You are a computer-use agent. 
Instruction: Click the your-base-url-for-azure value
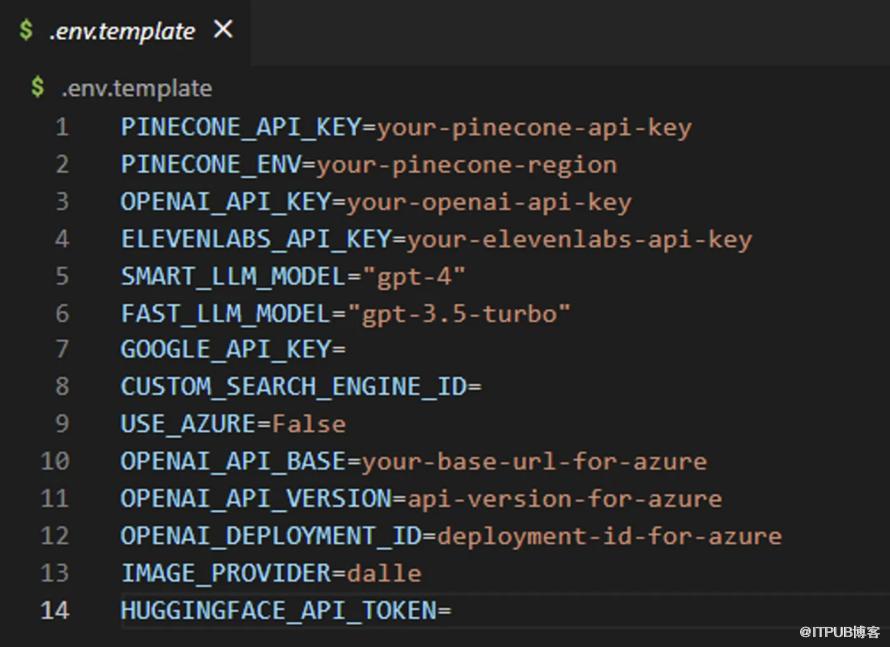tap(534, 461)
